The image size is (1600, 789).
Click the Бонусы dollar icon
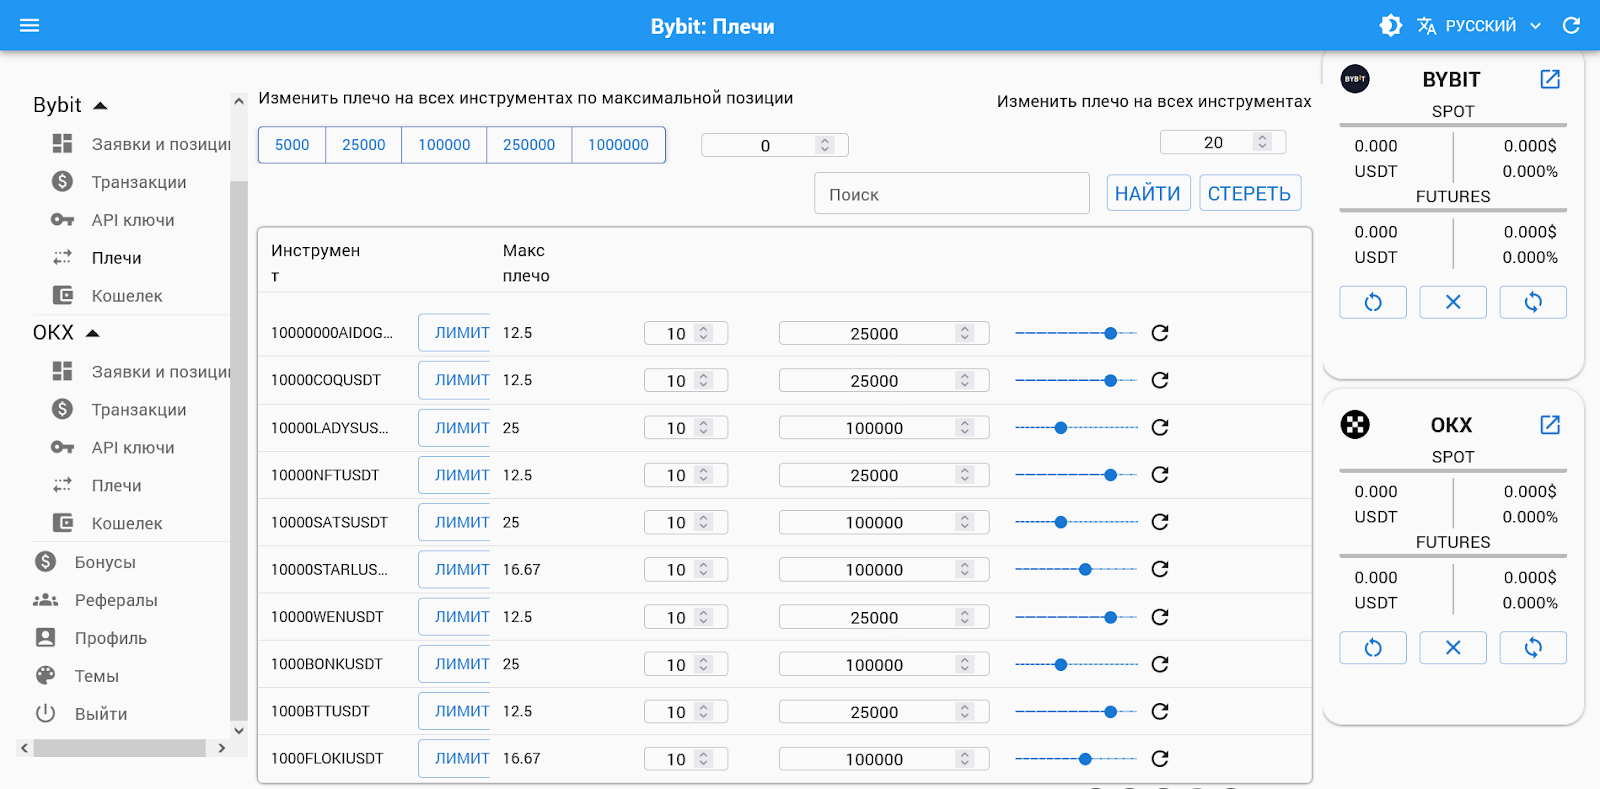tap(46, 562)
